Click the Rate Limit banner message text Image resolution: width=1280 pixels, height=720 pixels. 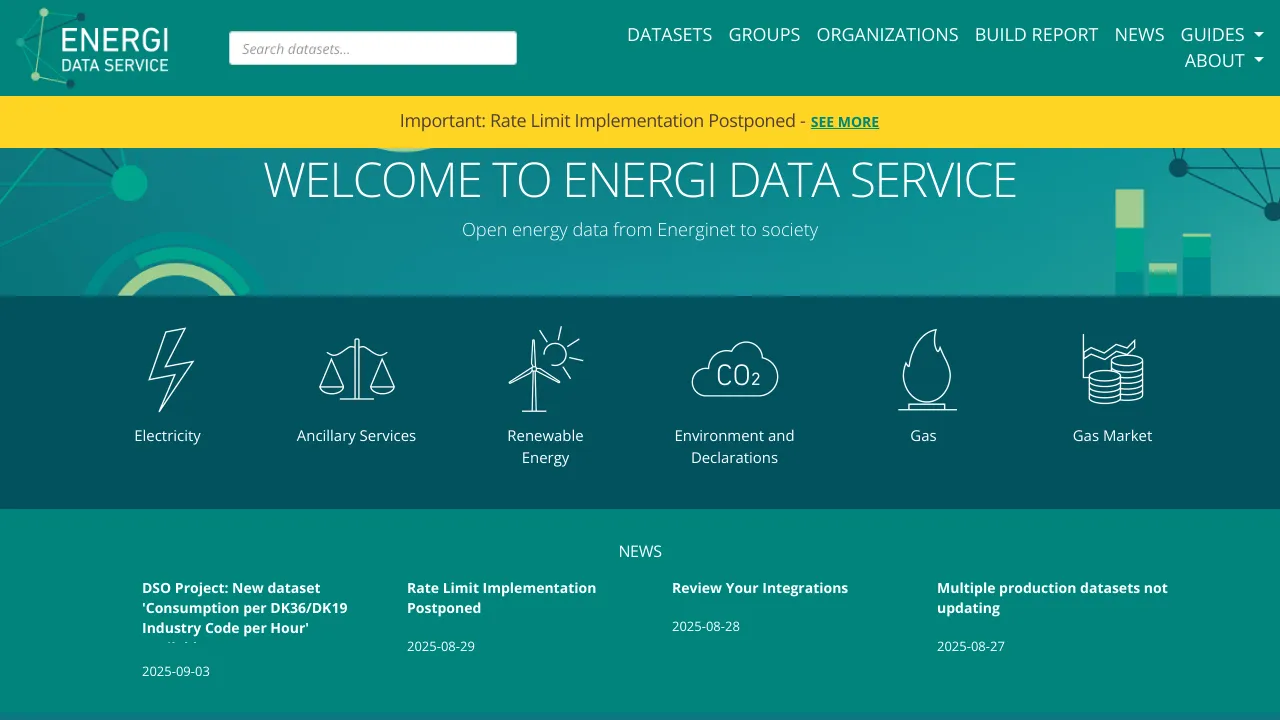click(x=603, y=121)
